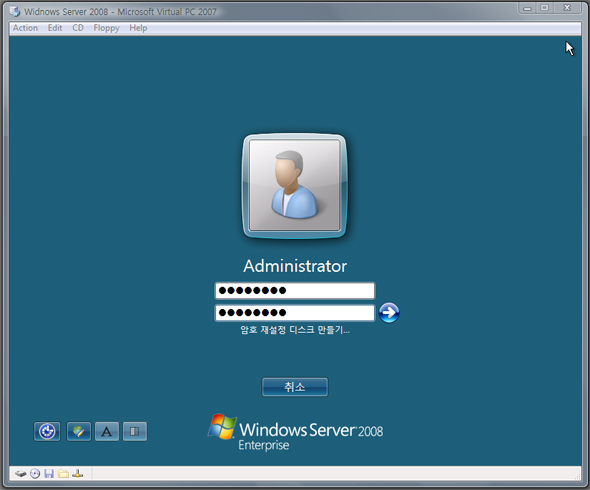Maximize the Virtual PC window

click(x=544, y=8)
